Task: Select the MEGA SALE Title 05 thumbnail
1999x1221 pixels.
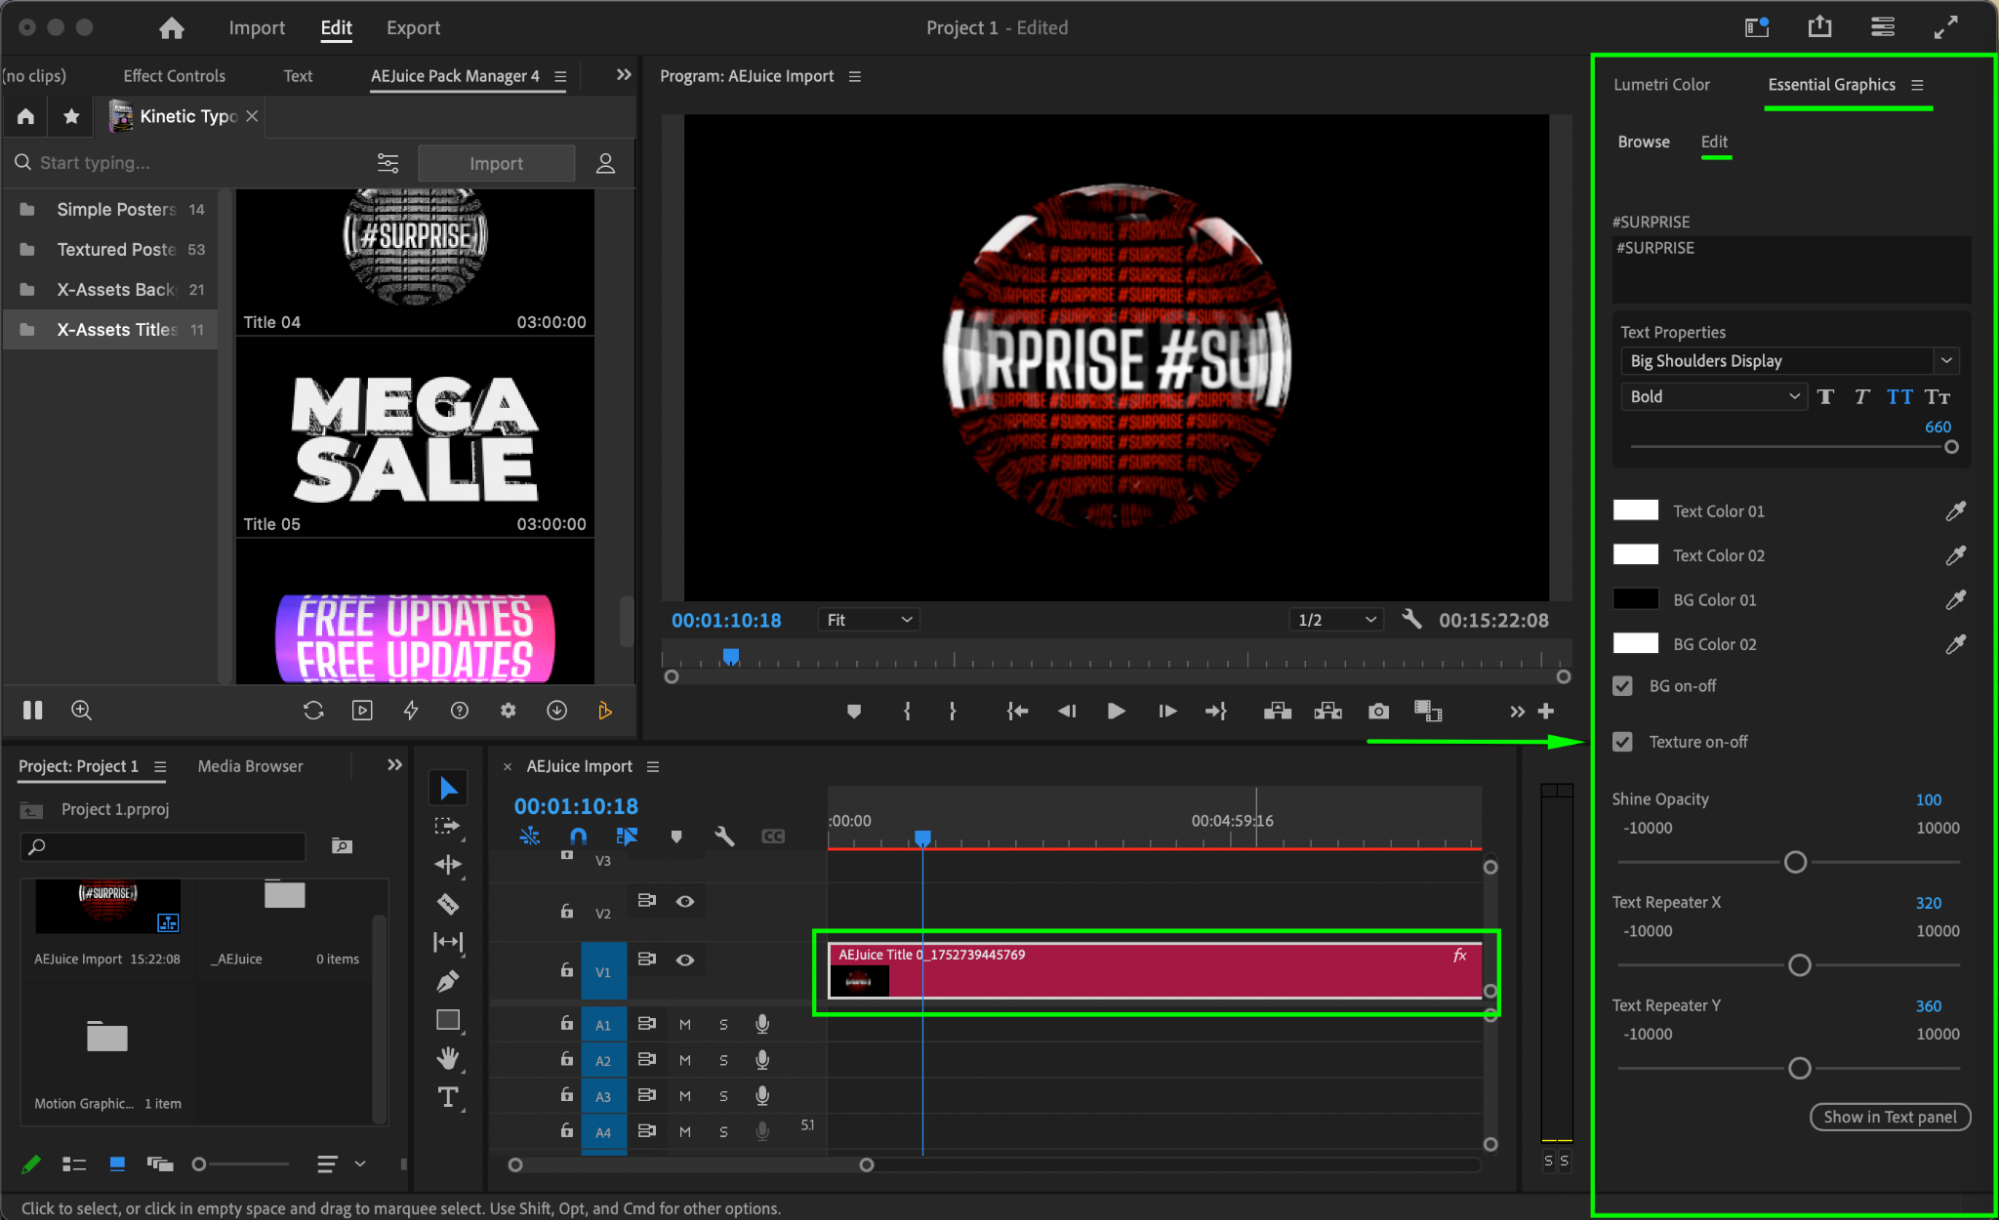Action: (415, 440)
